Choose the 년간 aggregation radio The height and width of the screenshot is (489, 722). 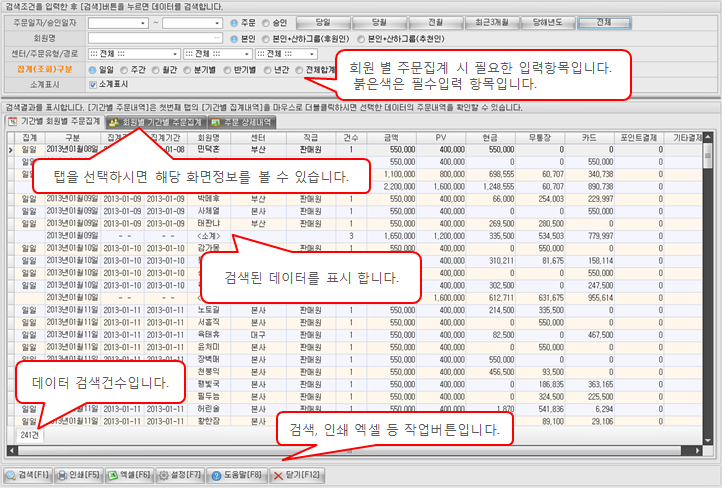click(268, 70)
